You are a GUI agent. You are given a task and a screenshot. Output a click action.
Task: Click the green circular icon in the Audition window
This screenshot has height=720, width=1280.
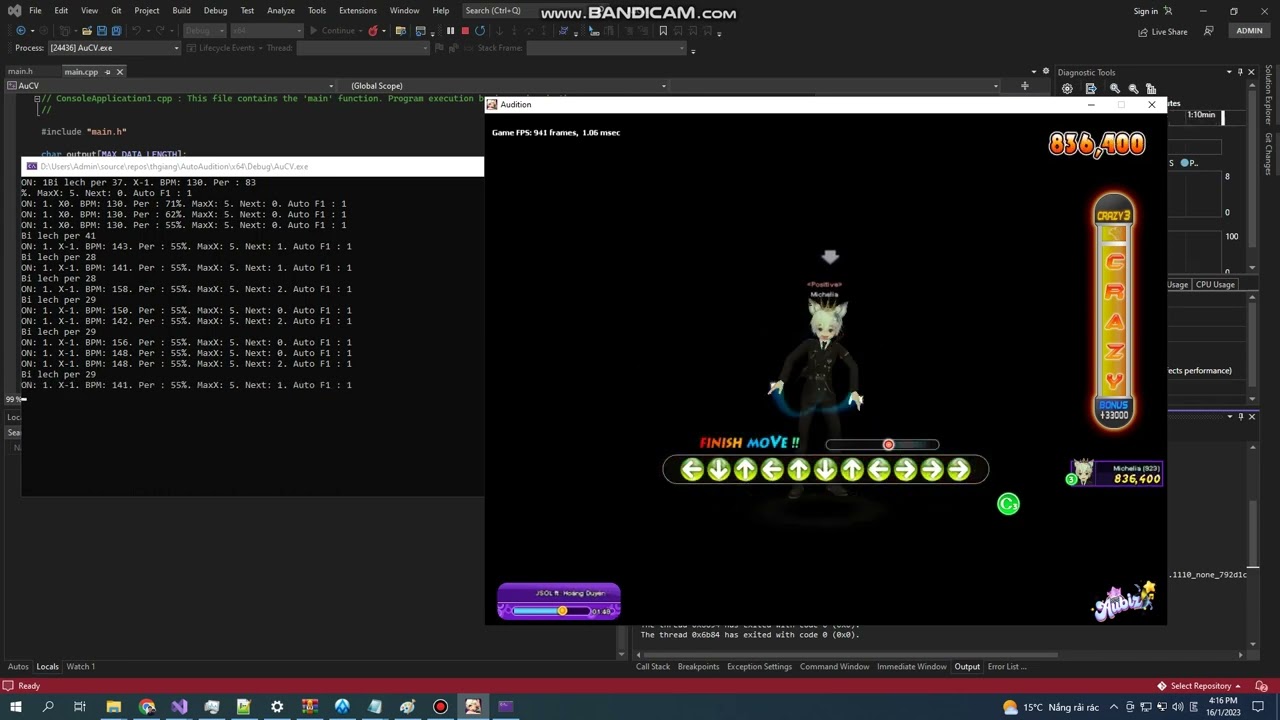tap(1008, 504)
